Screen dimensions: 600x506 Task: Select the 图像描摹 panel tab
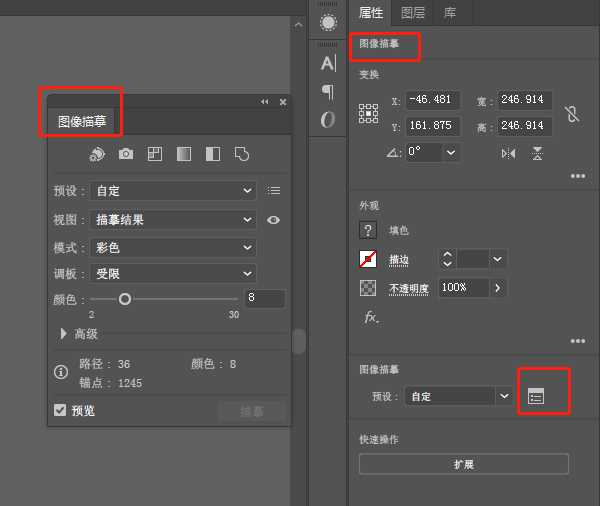82,121
